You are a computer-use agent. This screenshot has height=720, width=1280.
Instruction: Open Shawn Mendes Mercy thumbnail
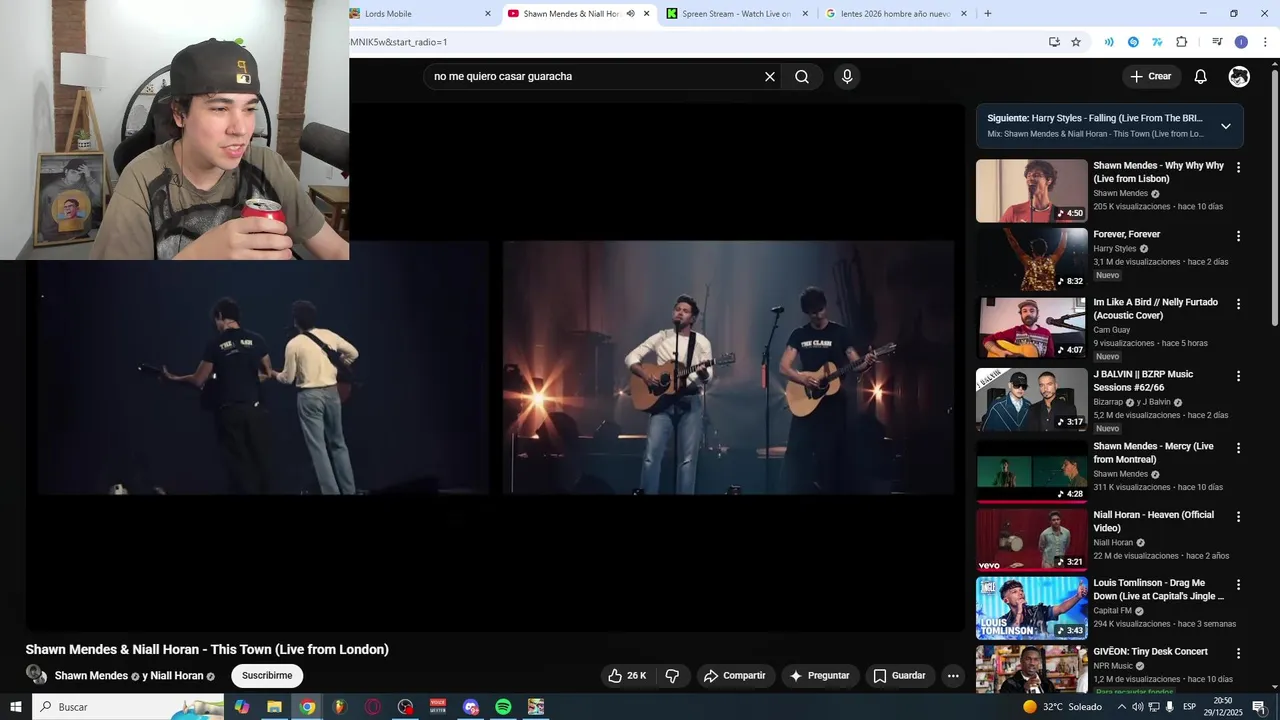[x=1031, y=472]
